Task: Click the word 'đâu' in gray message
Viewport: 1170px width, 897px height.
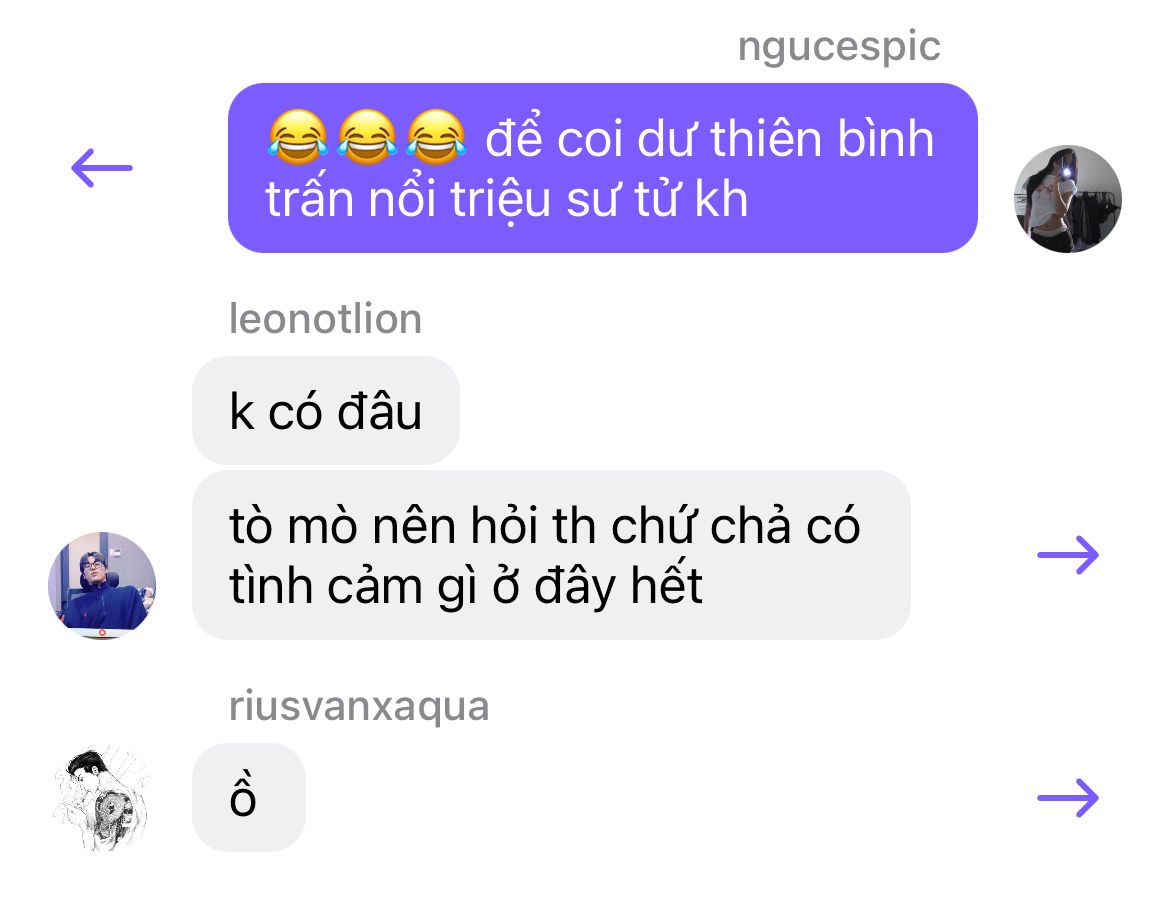Action: pyautogui.click(x=380, y=411)
